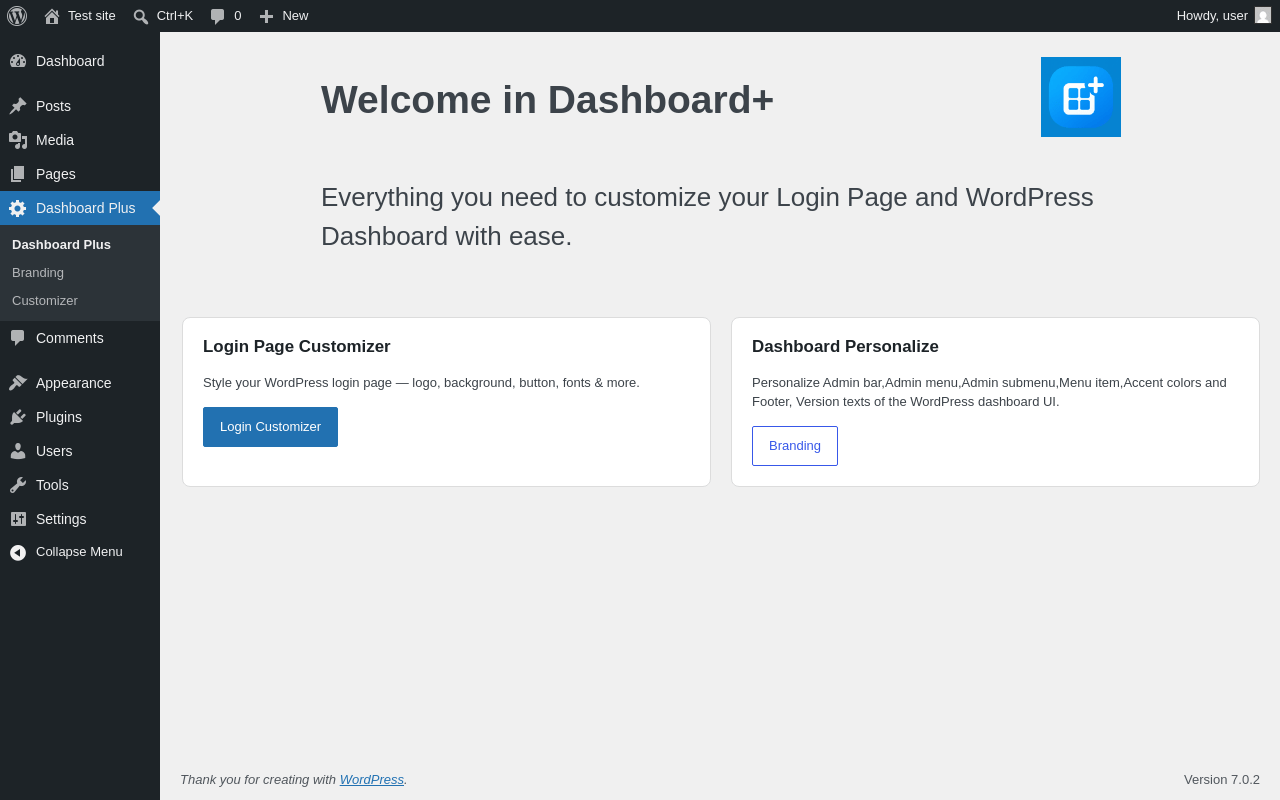The width and height of the screenshot is (1280, 800).
Task: Click the Dashboard gauge icon in sidebar
Action: [18, 61]
